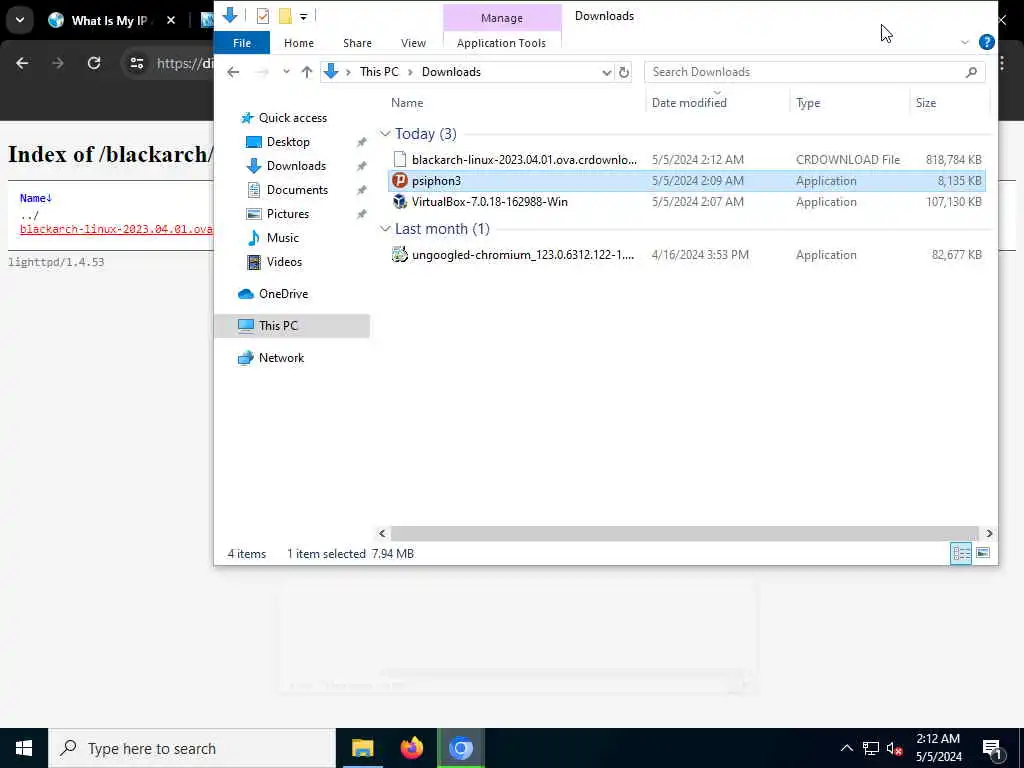Viewport: 1024px width, 768px height.
Task: Open the Windows Start menu
Action: [24, 748]
